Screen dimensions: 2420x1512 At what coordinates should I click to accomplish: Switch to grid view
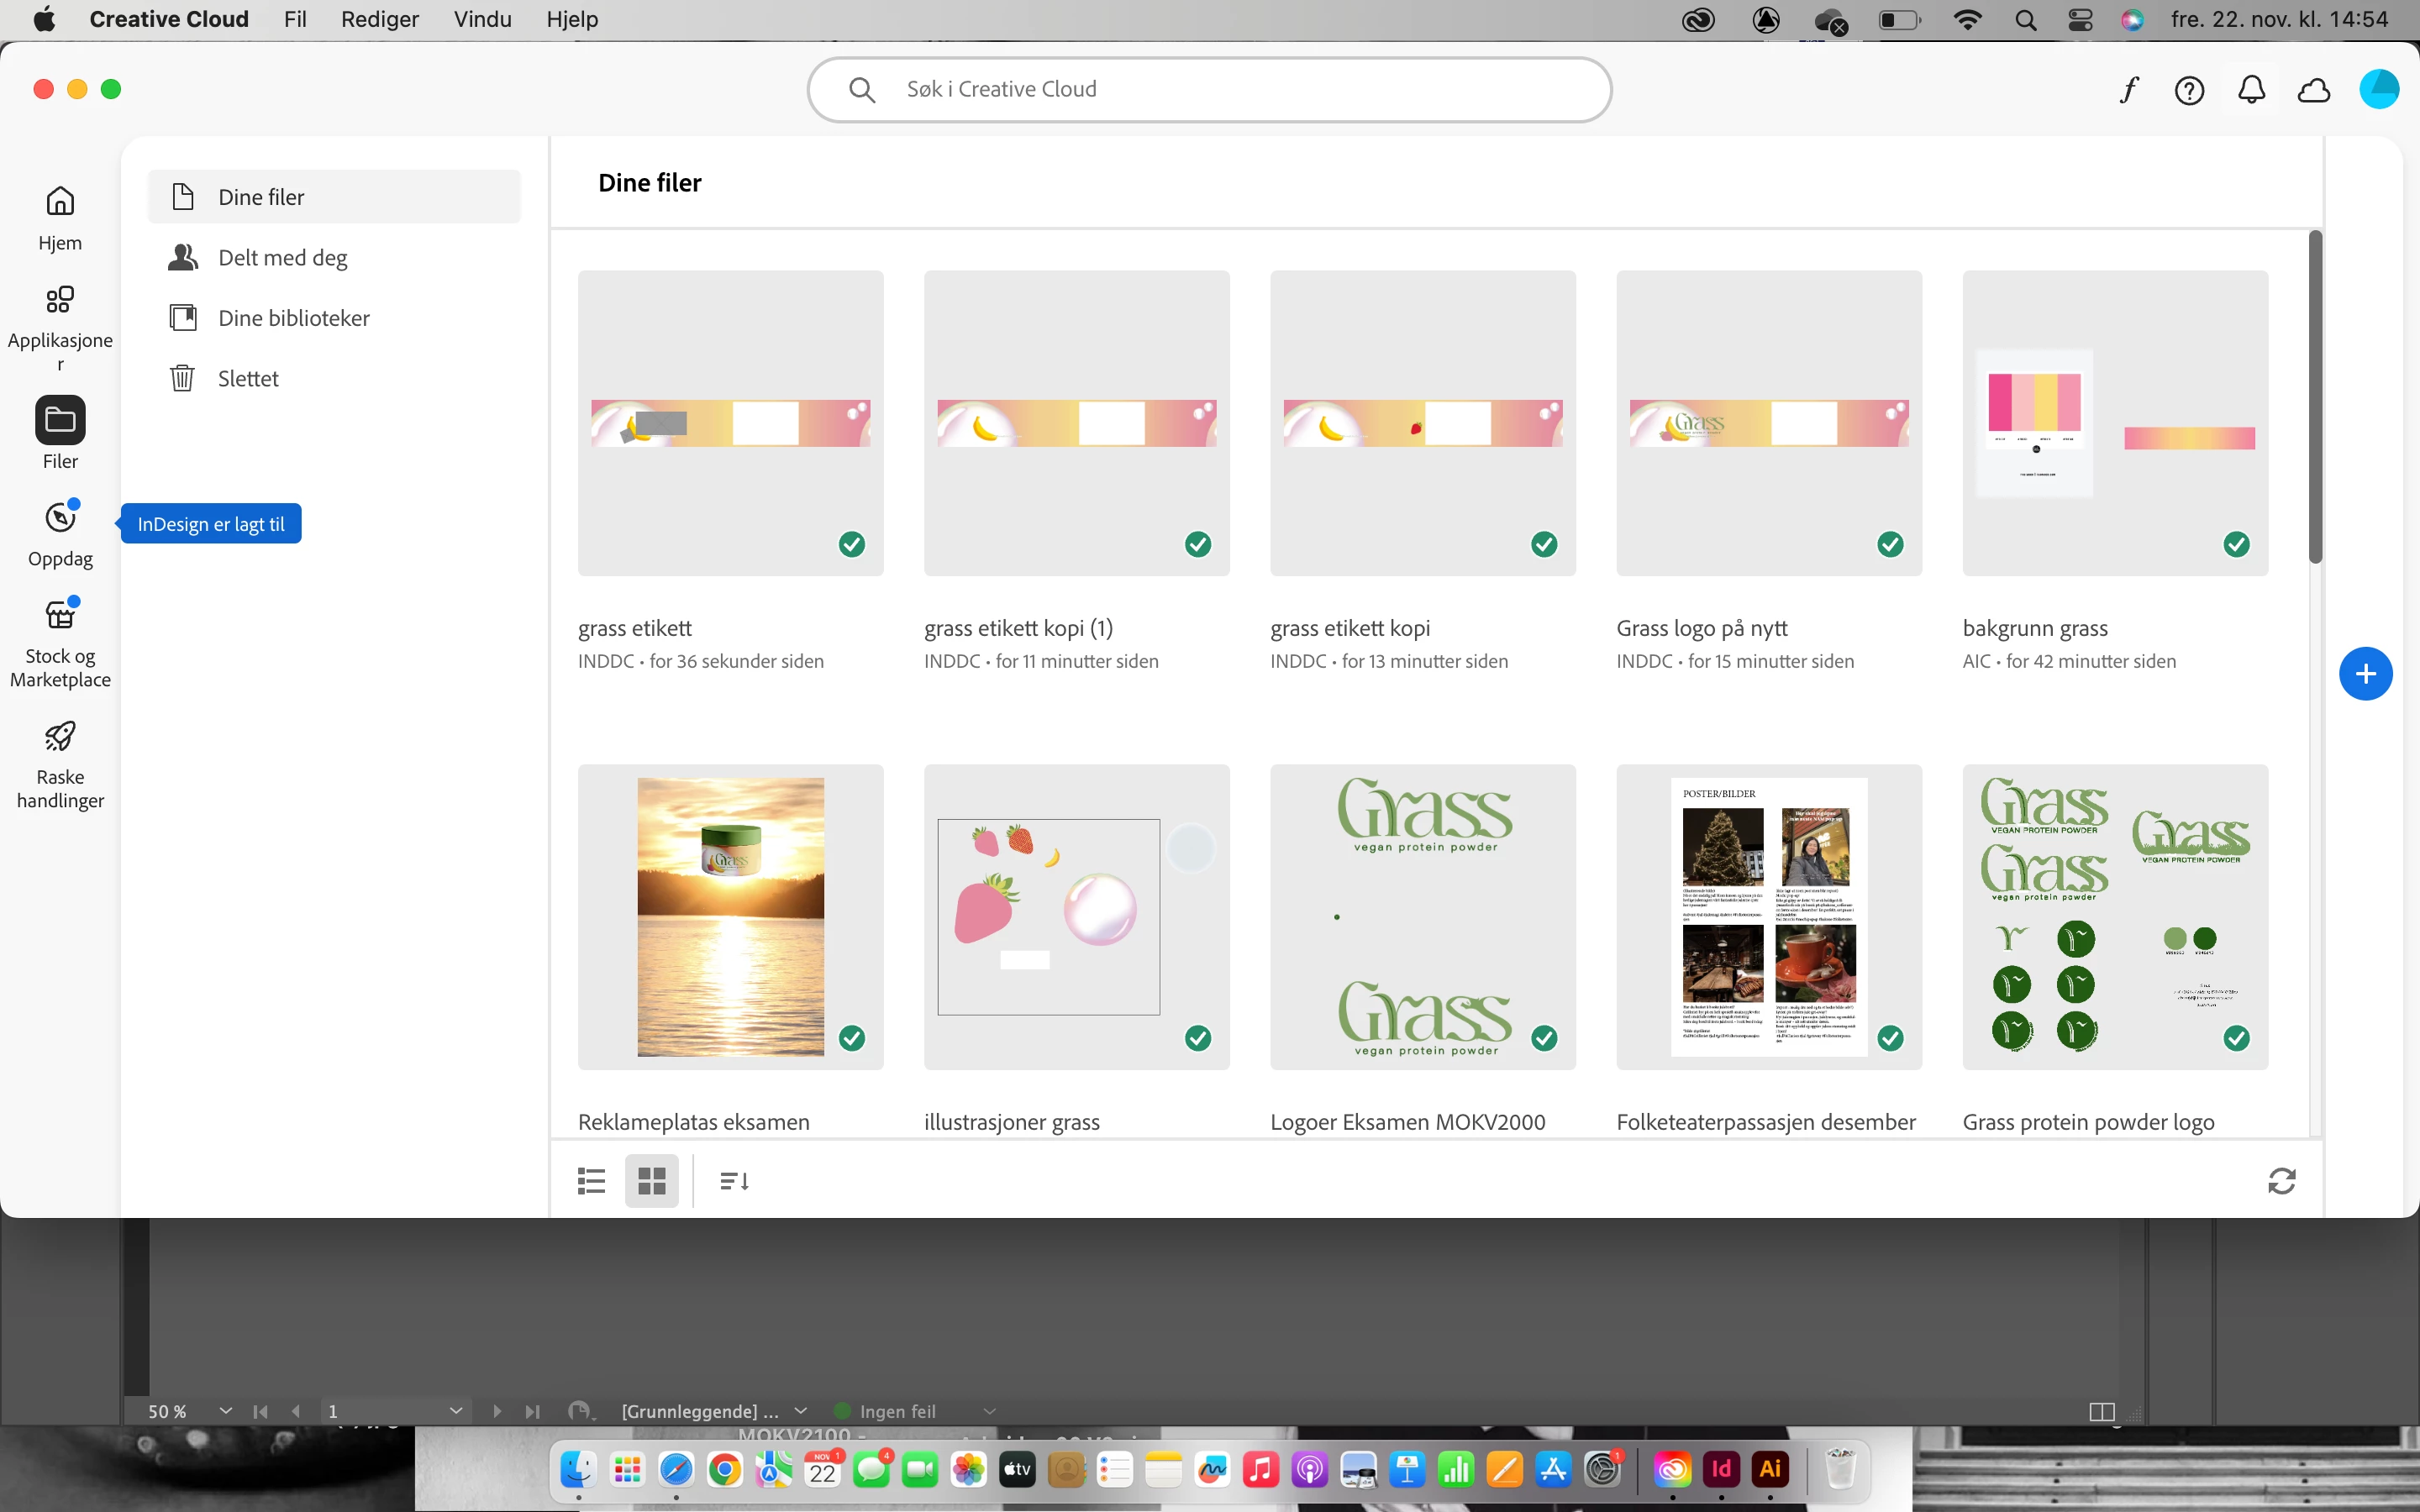point(652,1181)
